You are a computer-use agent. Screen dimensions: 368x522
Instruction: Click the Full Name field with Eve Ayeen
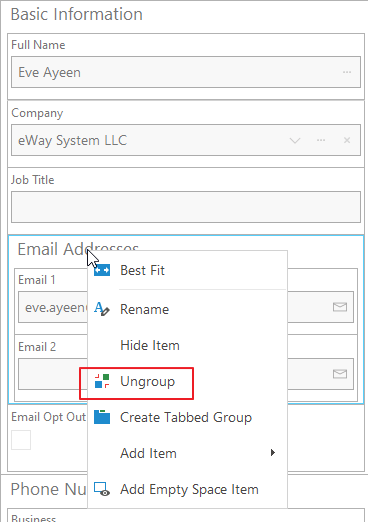tap(186, 72)
